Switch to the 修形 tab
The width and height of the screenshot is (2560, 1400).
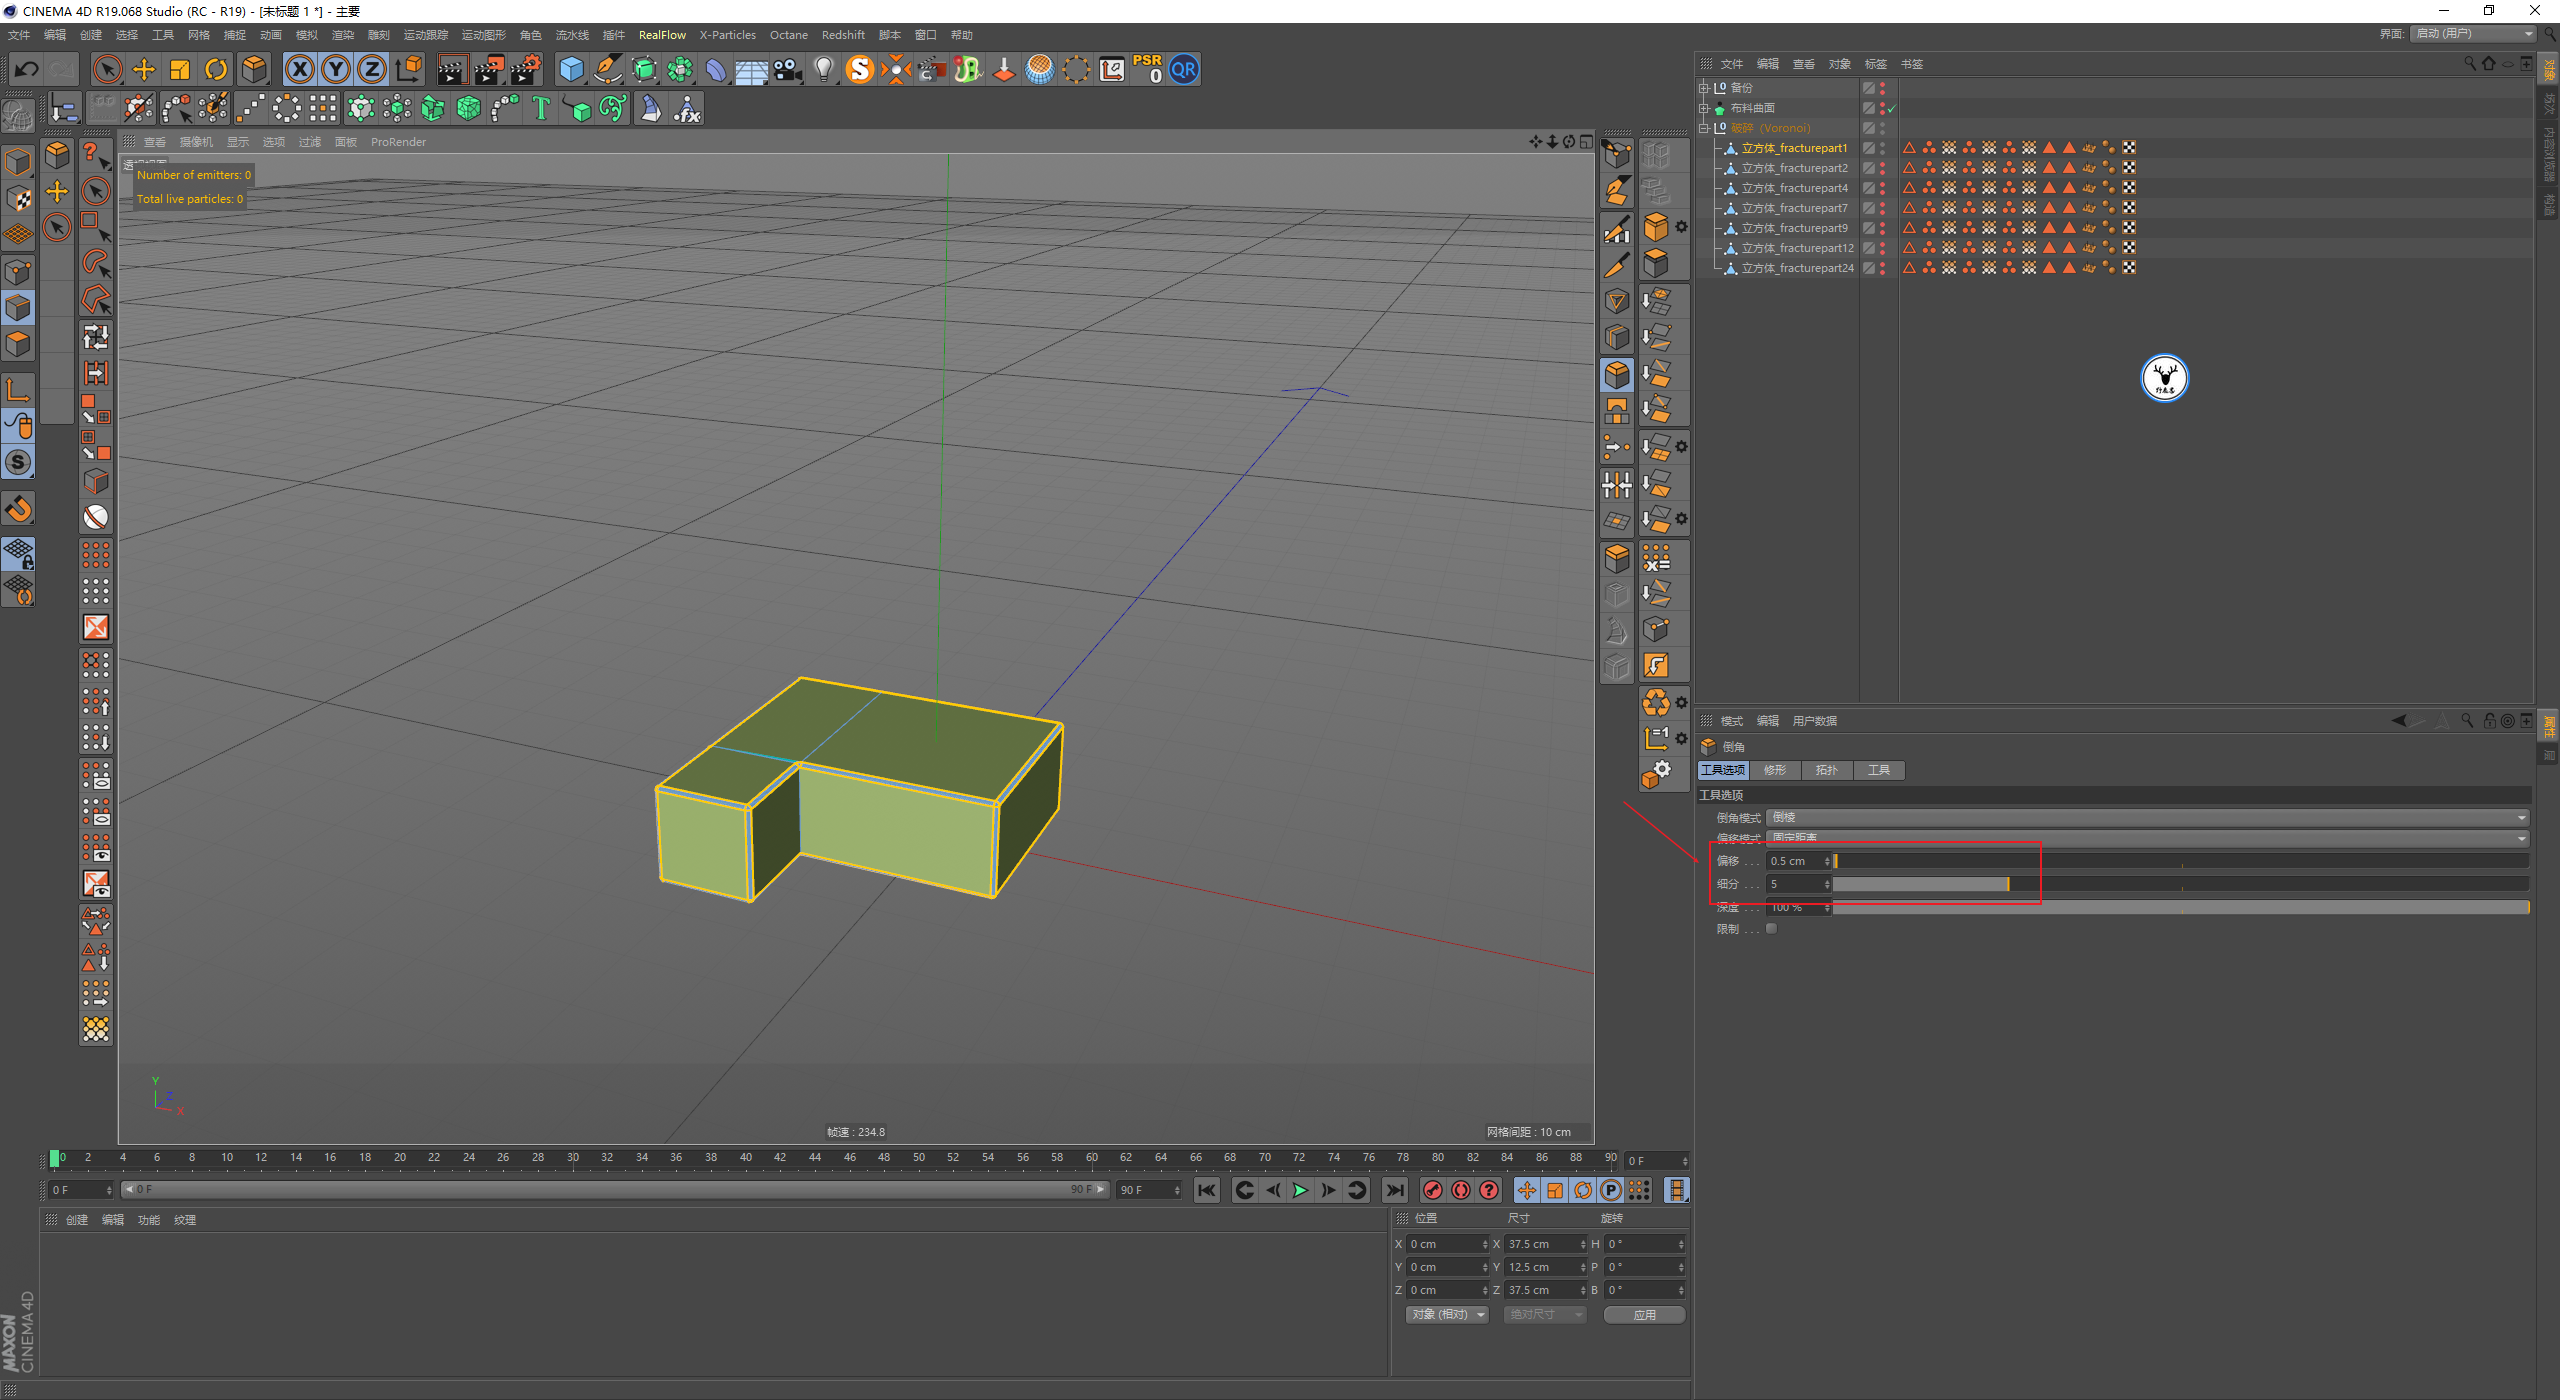click(x=1775, y=770)
